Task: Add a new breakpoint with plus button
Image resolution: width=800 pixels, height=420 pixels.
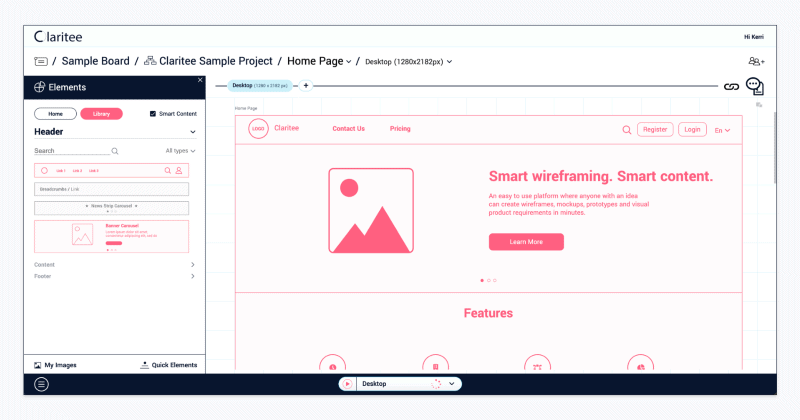Action: tap(306, 86)
